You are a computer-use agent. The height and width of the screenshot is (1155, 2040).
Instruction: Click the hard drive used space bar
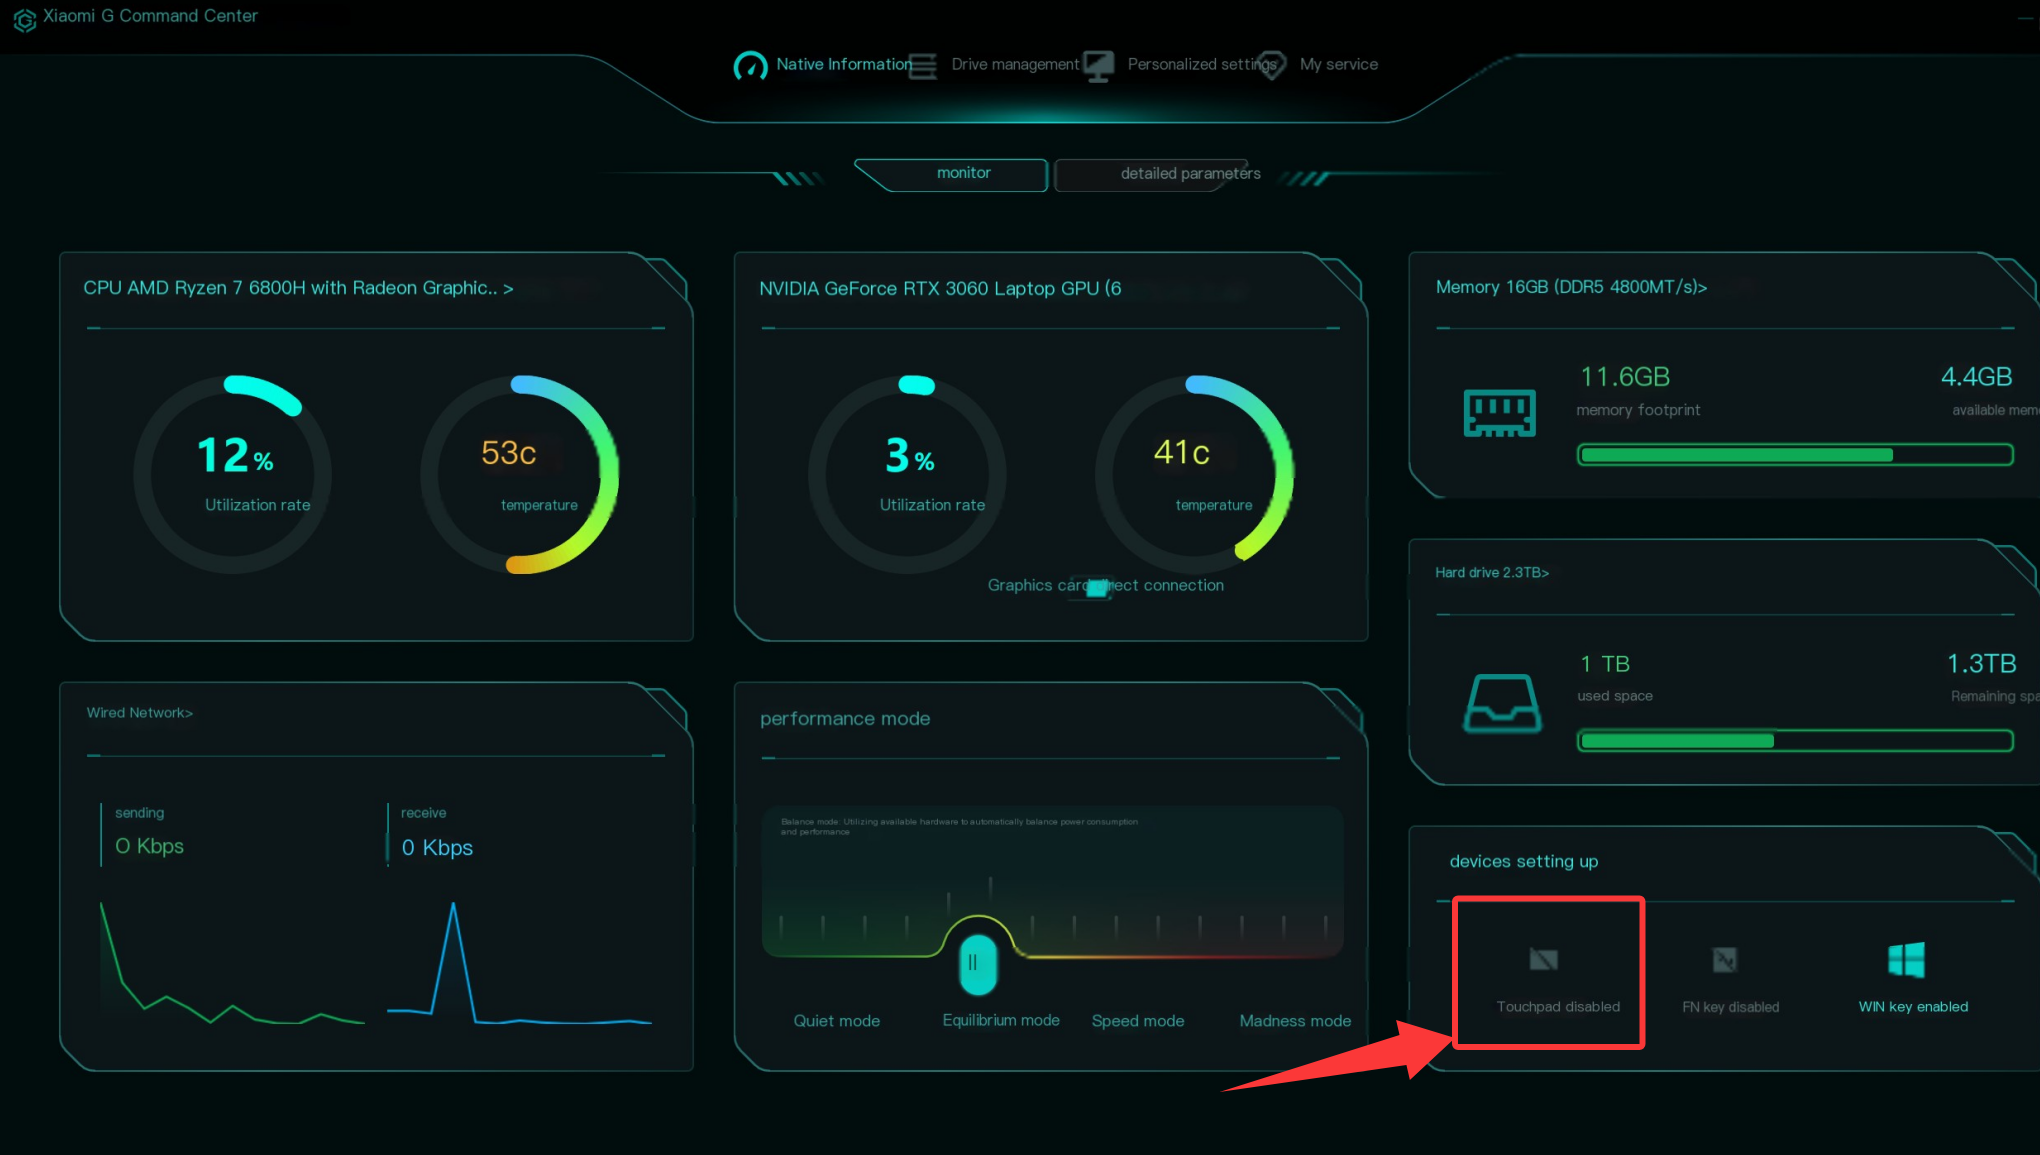[x=1795, y=741]
